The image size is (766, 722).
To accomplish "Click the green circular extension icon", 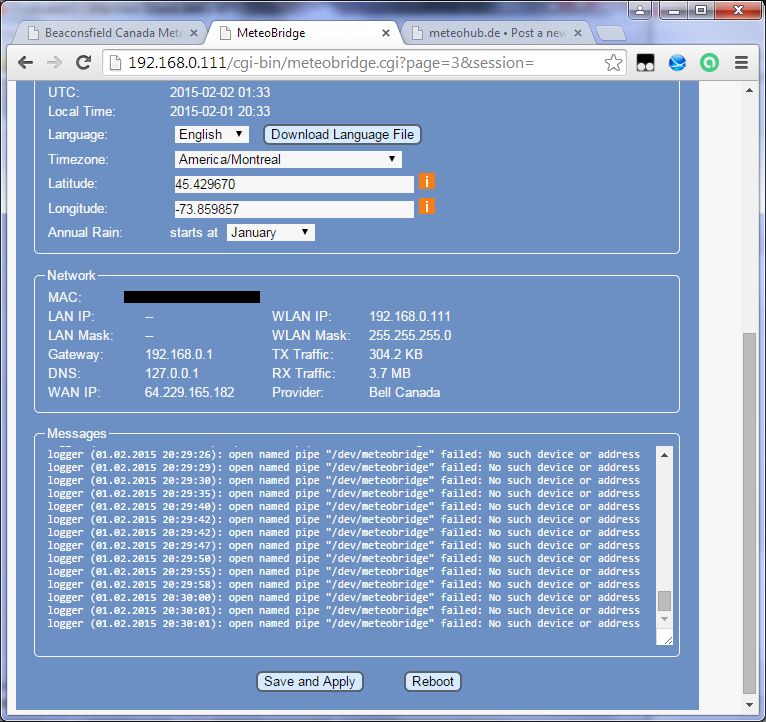I will pos(709,63).
